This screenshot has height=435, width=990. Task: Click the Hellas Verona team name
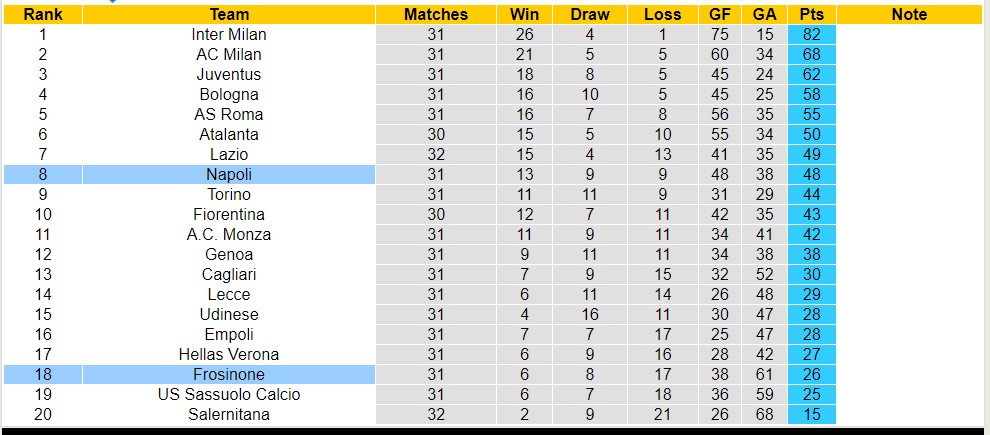pos(229,354)
